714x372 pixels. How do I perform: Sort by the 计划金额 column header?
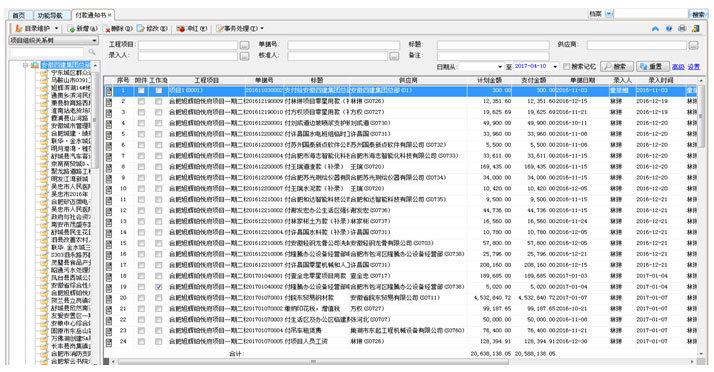click(489, 80)
